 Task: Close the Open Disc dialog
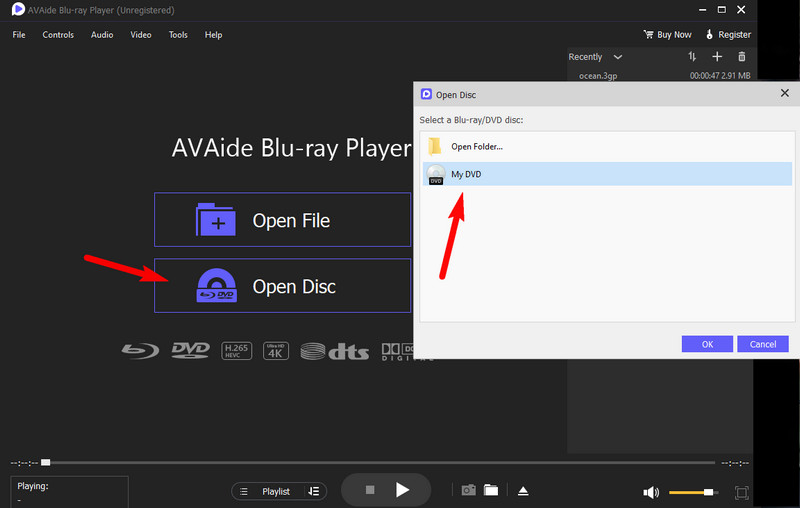pos(785,93)
